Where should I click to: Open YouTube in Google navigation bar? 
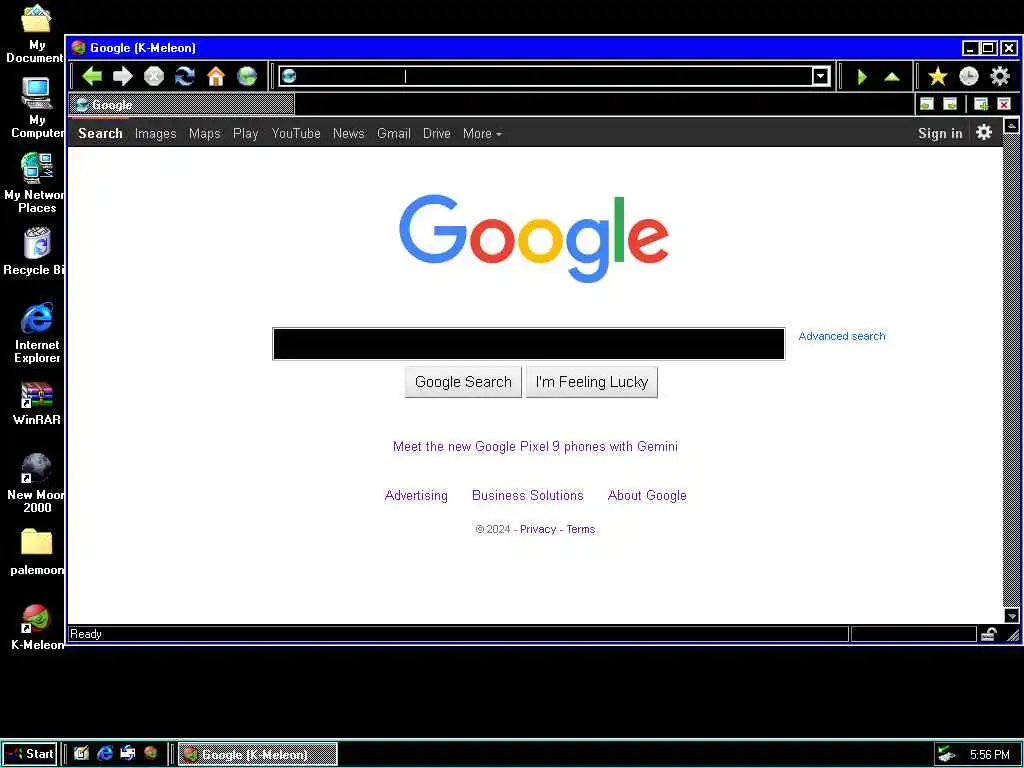click(296, 133)
